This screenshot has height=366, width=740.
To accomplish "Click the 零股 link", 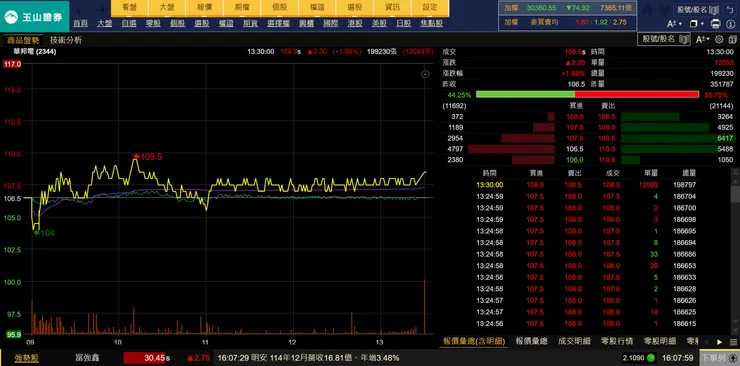I will coord(153,24).
